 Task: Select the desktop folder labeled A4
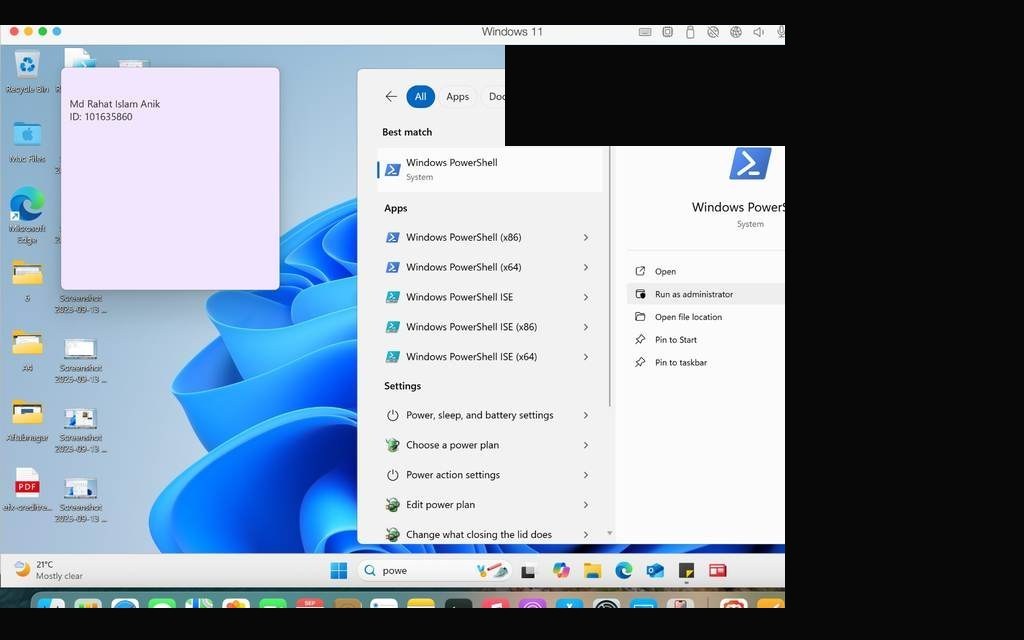pyautogui.click(x=27, y=350)
